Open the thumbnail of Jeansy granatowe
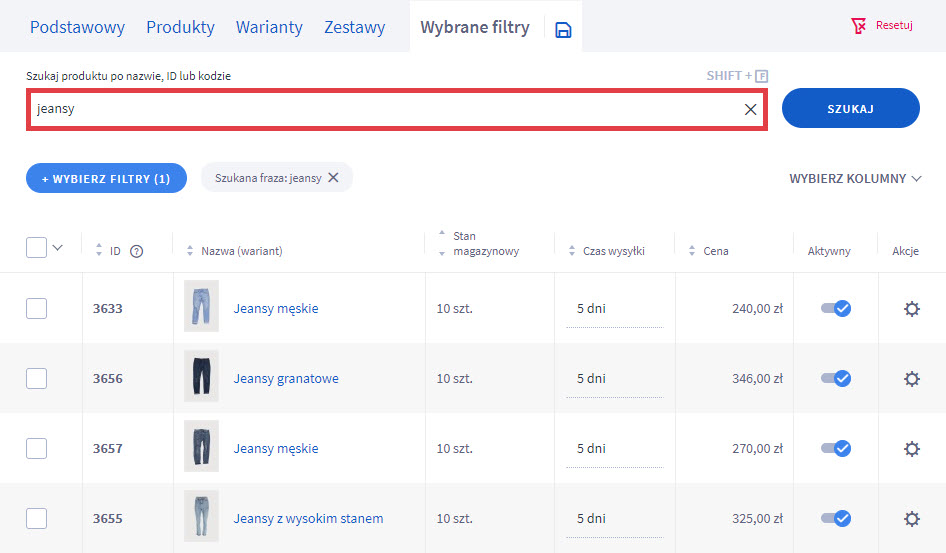Screen dimensions: 946x553 click(202, 376)
